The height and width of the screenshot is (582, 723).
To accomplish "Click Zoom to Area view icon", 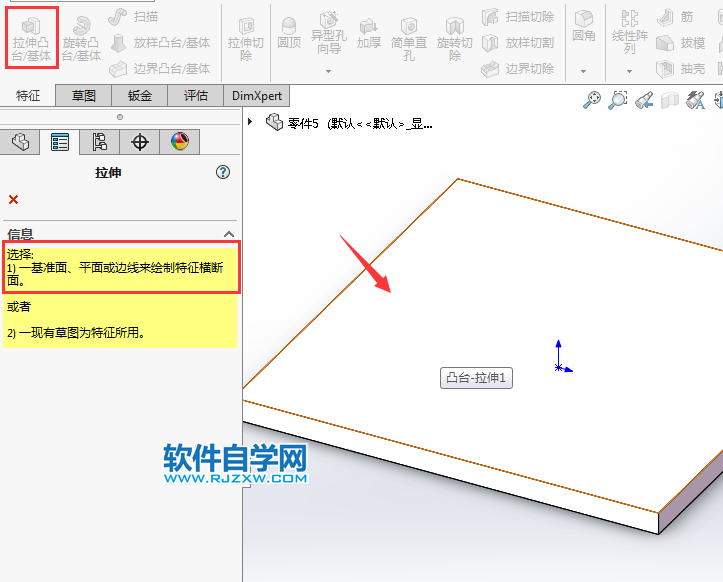I will tap(618, 100).
